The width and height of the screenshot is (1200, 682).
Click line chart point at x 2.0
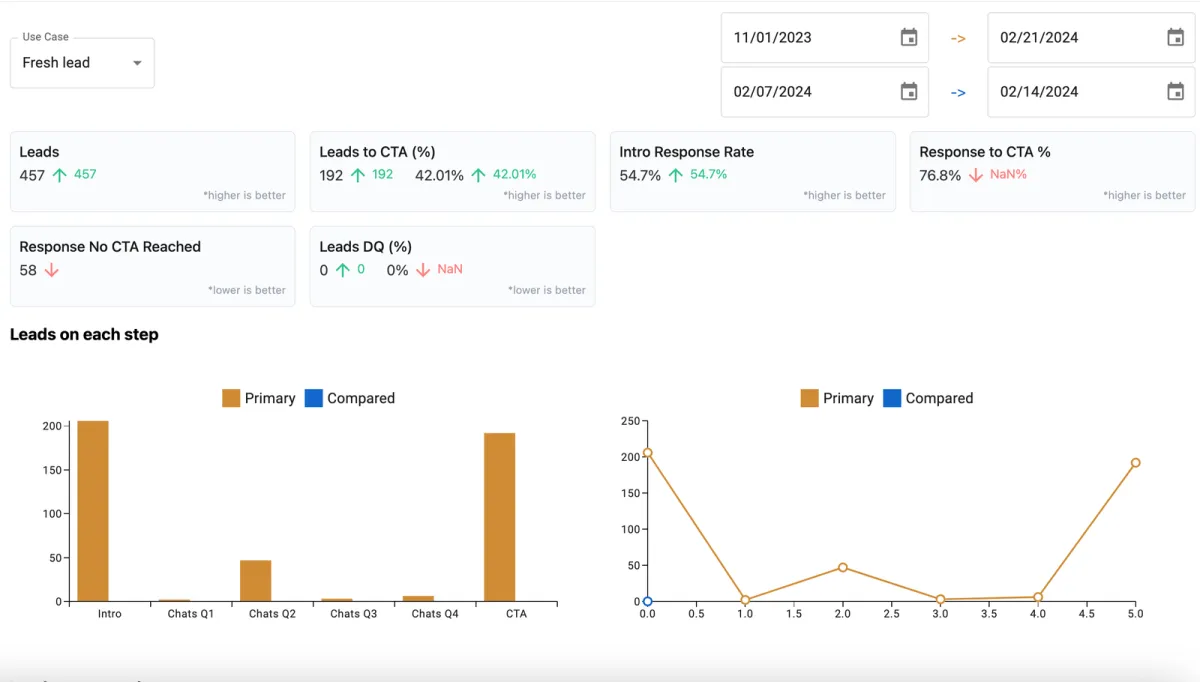(843, 567)
